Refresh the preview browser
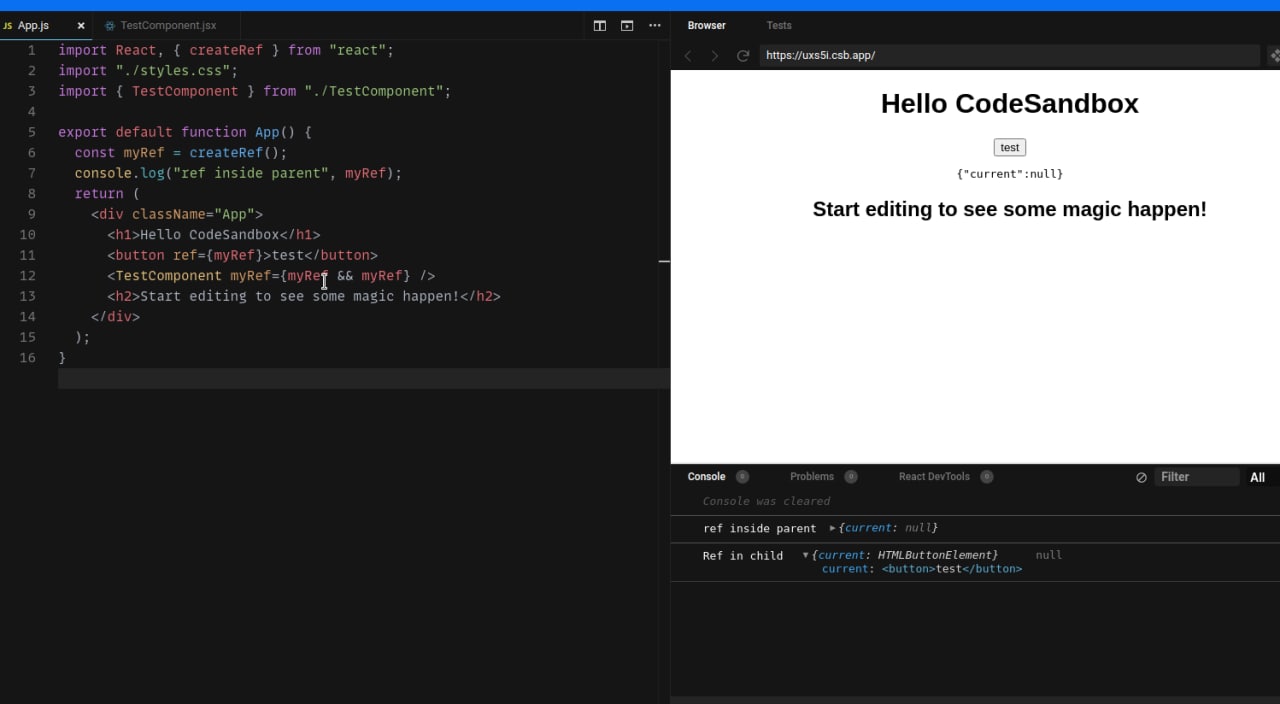The width and height of the screenshot is (1280, 704). [743, 56]
